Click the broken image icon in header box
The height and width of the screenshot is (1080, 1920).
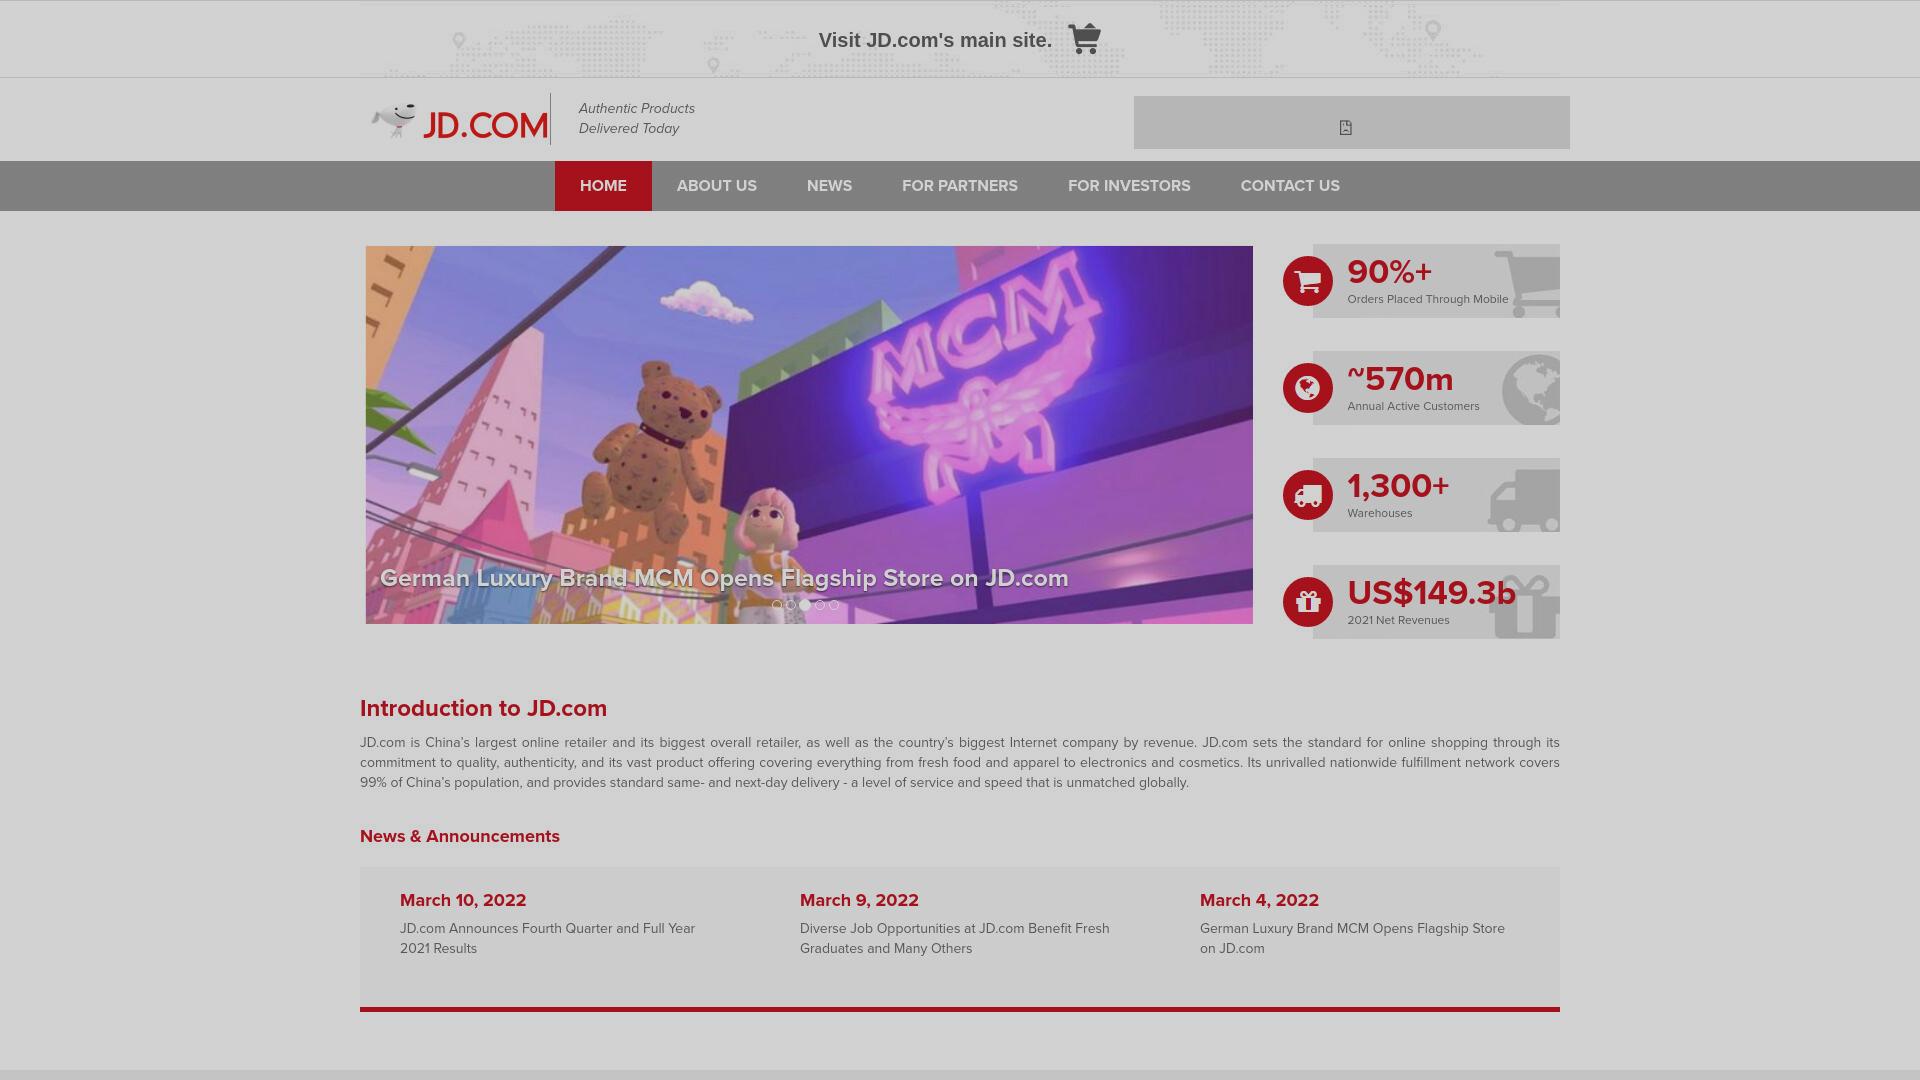point(1346,127)
